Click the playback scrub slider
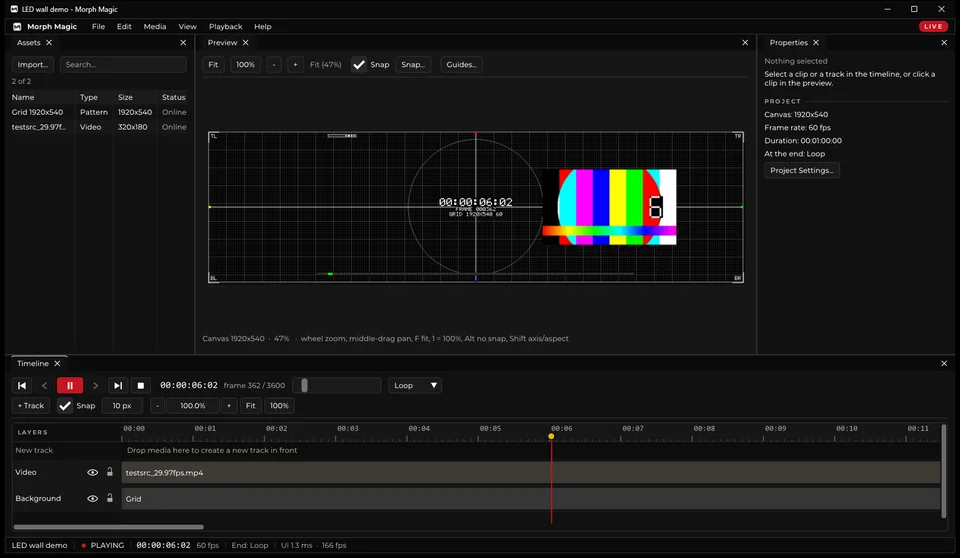This screenshot has width=960, height=558. (337, 385)
